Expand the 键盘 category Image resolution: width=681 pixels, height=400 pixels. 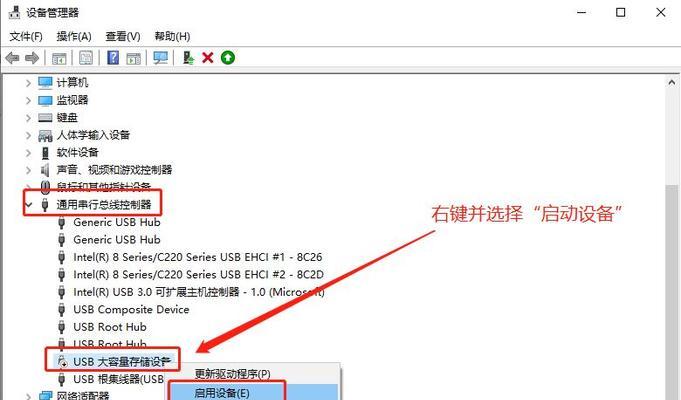(28, 118)
